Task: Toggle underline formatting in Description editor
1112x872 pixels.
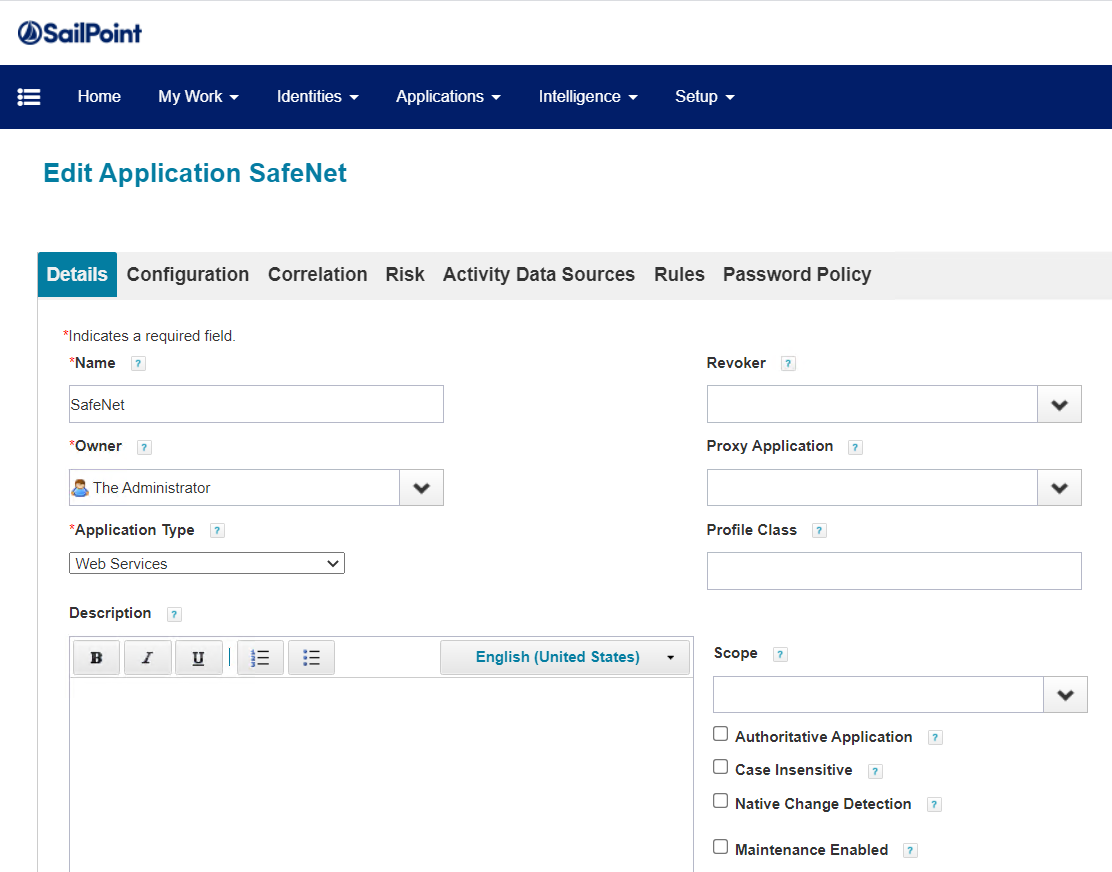Action: (199, 658)
